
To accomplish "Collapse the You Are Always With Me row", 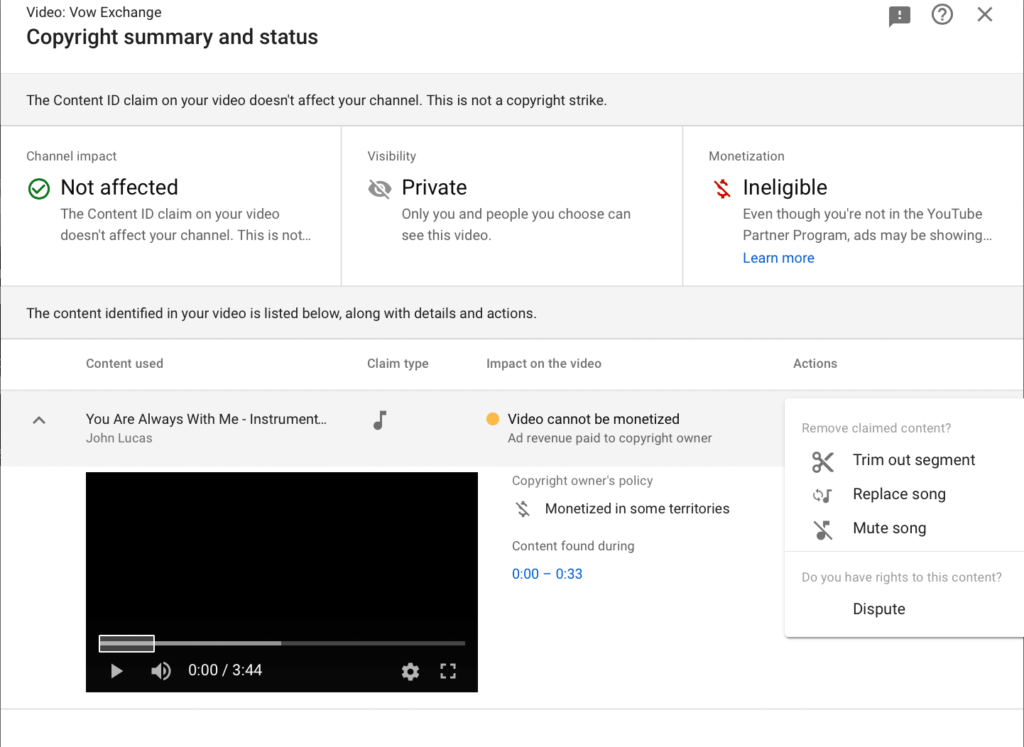I will pos(39,420).
